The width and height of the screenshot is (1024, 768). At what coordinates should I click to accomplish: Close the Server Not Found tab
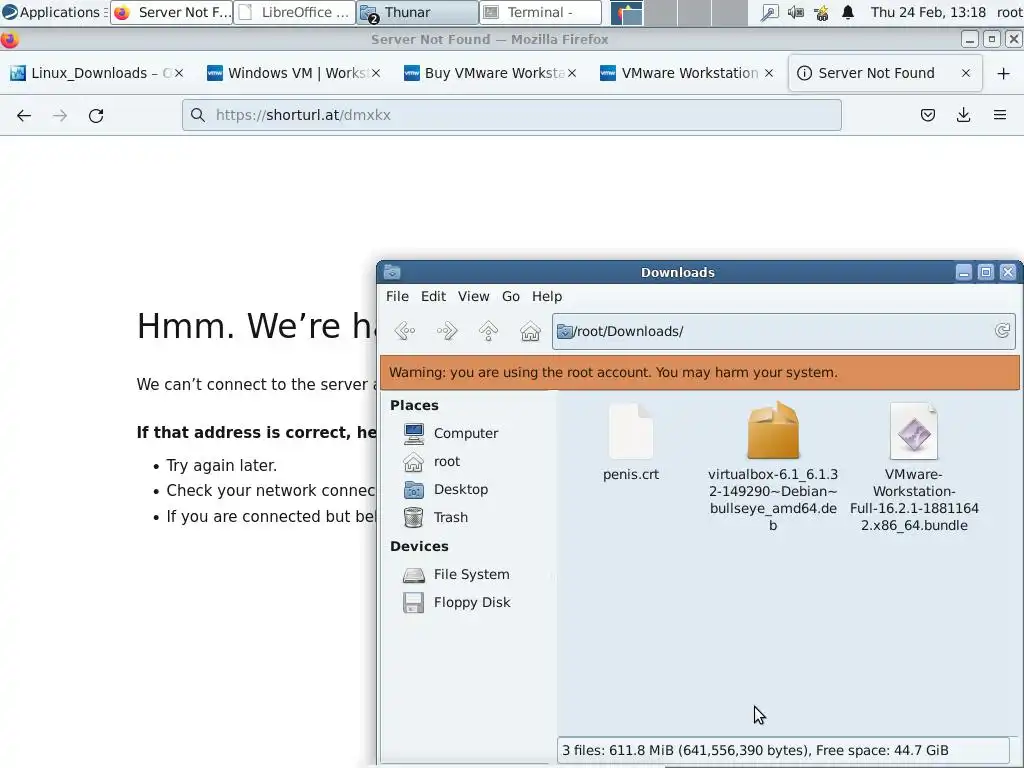click(966, 73)
